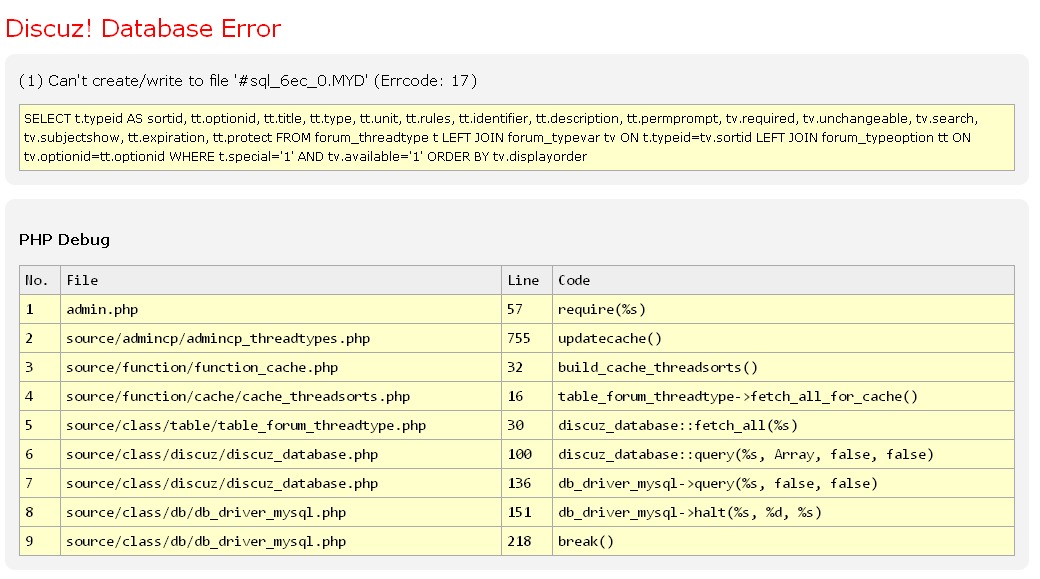This screenshot has width=1040, height=579.
Task: Select db_driver_mysql.php file cell in row 9
Action: pyautogui.click(x=281, y=541)
